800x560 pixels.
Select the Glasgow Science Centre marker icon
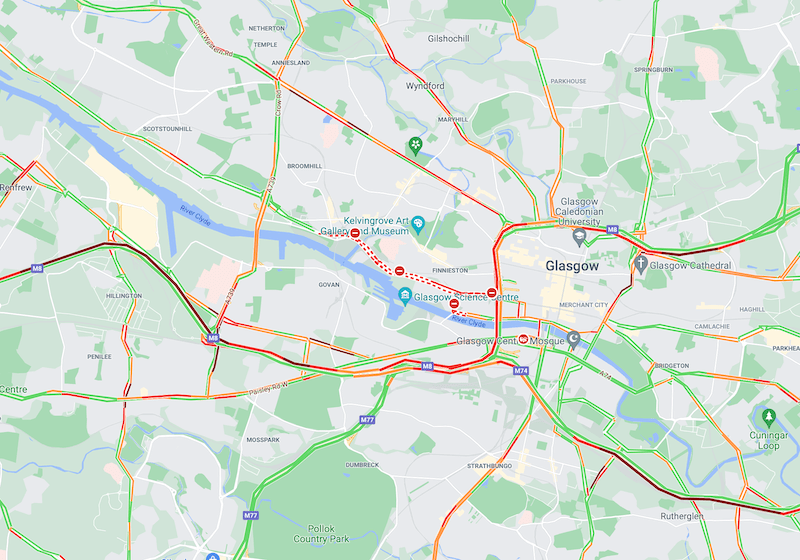click(405, 296)
